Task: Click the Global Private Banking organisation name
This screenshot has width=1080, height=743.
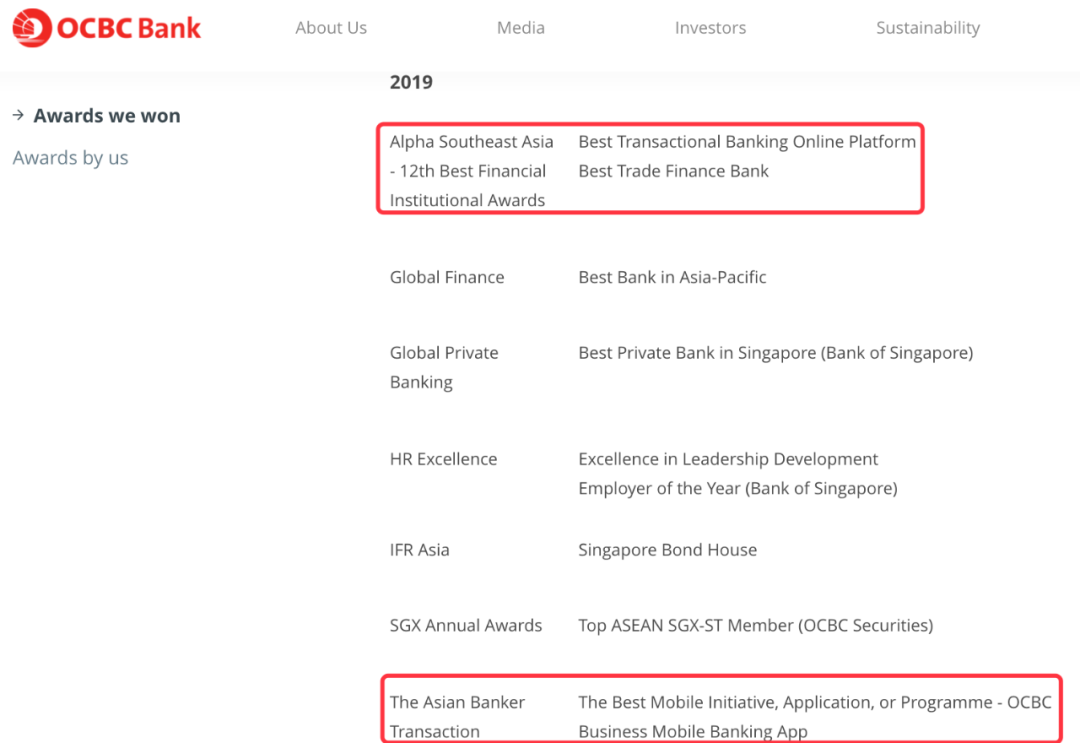Action: pyautogui.click(x=444, y=367)
